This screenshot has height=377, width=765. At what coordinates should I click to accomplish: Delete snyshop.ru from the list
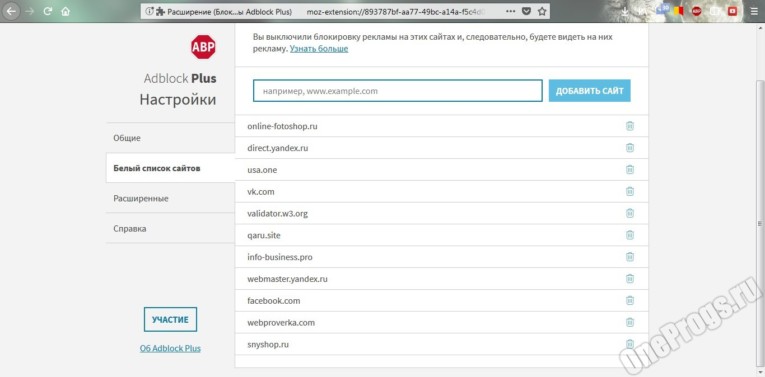coord(630,344)
